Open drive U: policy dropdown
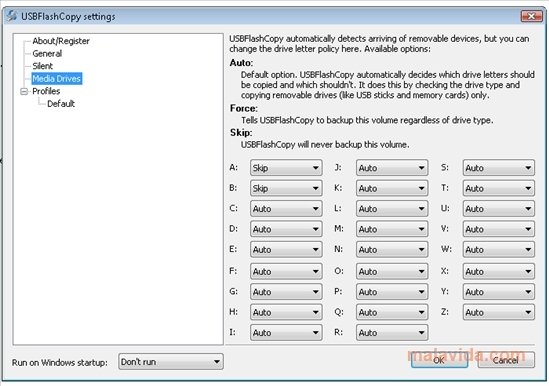 [x=499, y=208]
